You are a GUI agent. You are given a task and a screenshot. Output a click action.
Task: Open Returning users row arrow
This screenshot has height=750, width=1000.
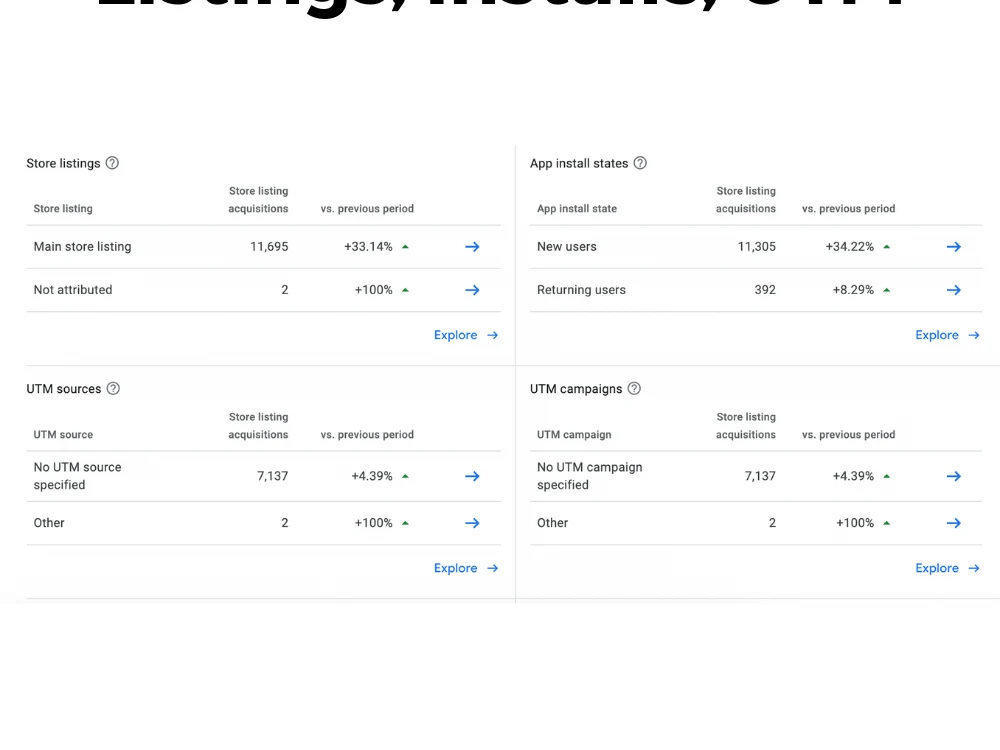point(953,290)
